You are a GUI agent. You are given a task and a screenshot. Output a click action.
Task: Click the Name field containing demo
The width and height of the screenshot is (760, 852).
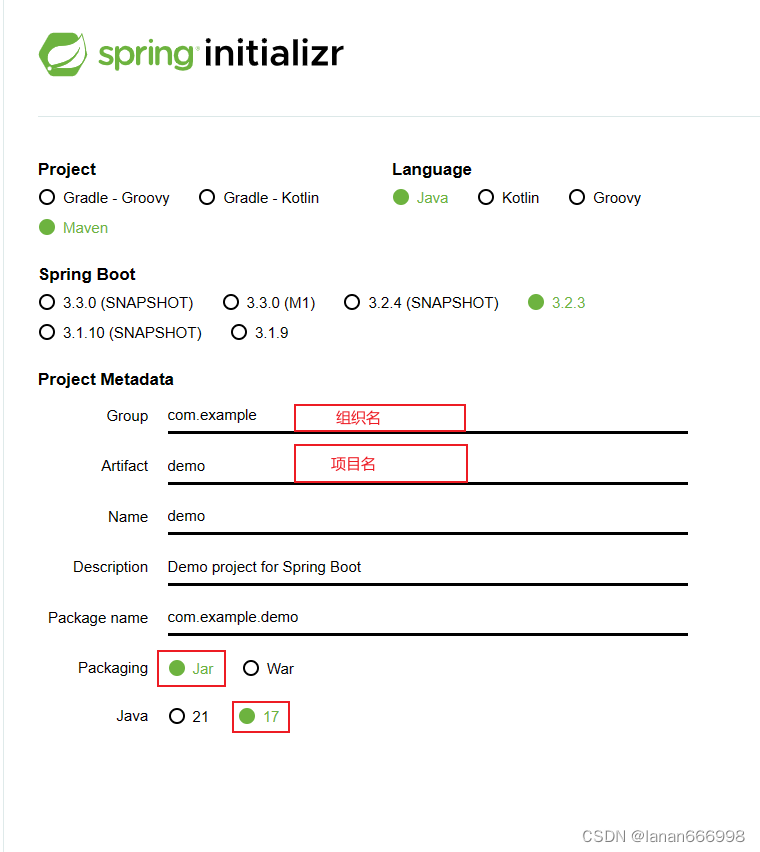[x=428, y=517]
